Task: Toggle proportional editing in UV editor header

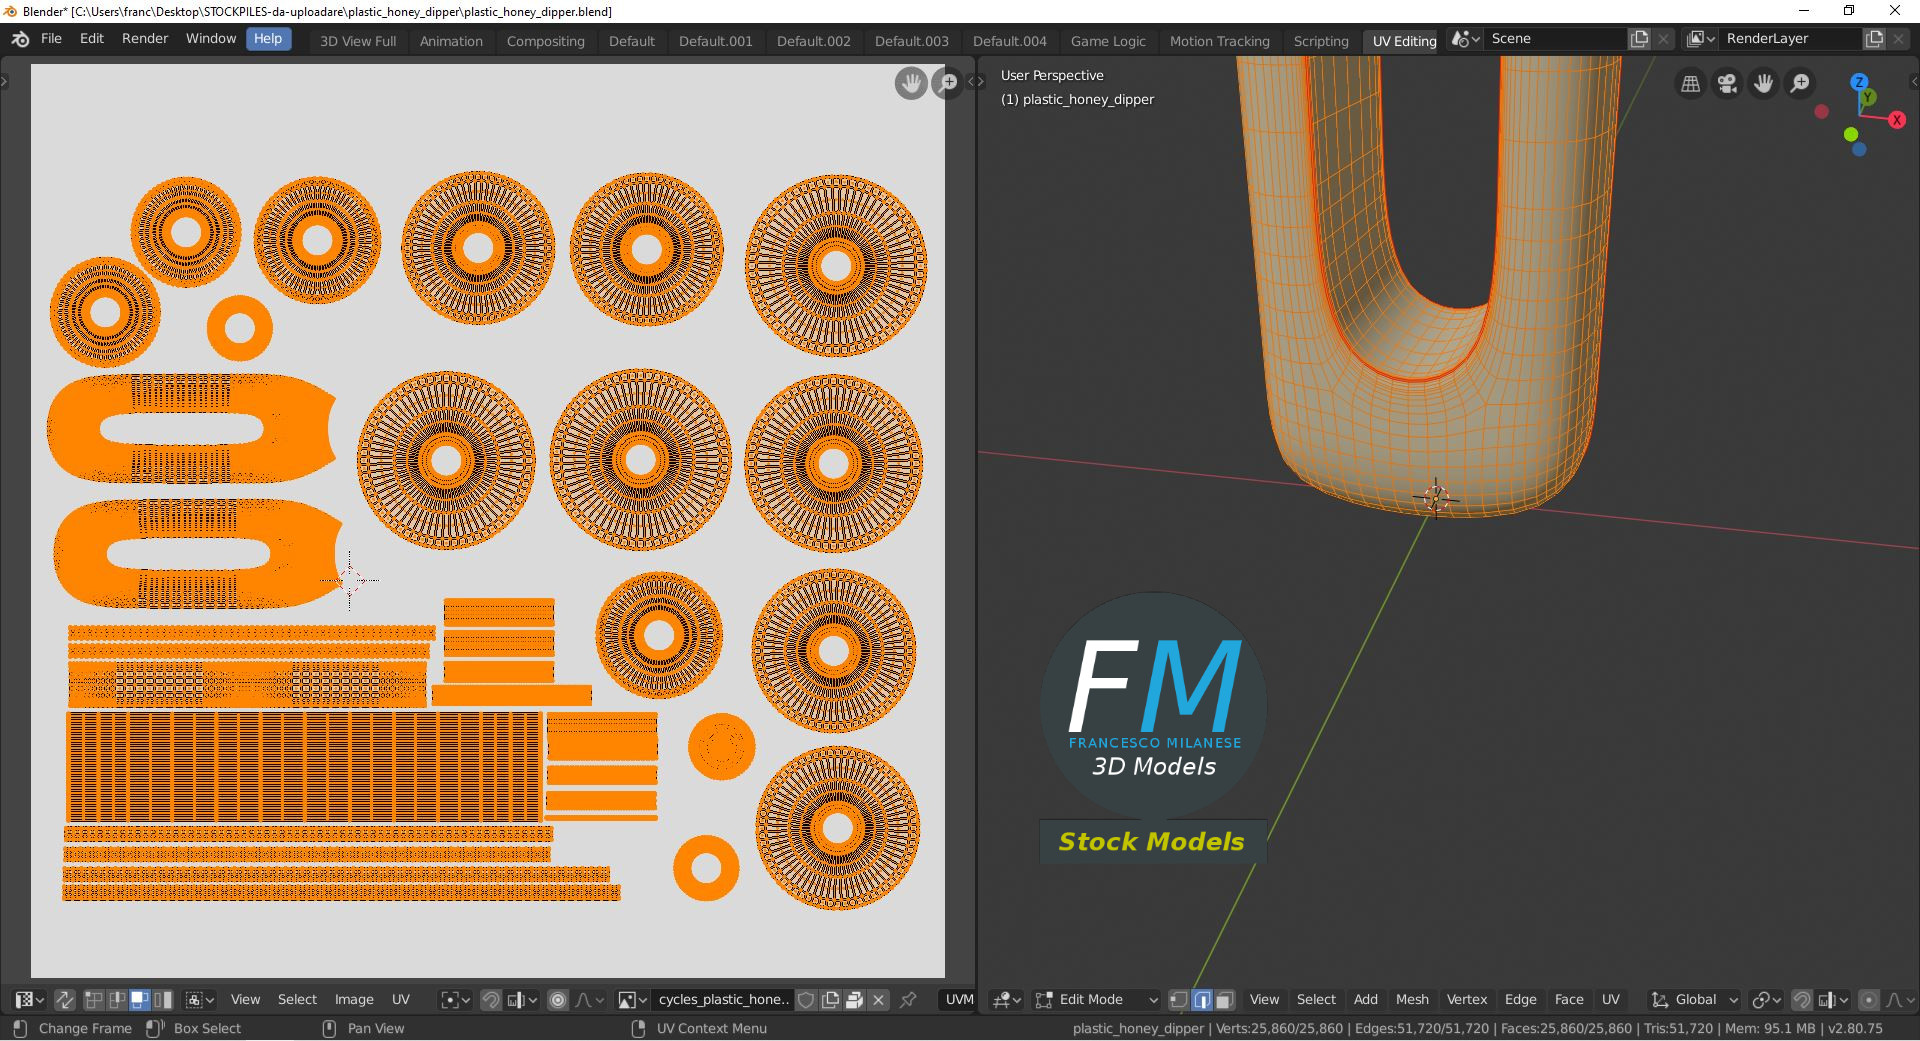Action: click(558, 999)
